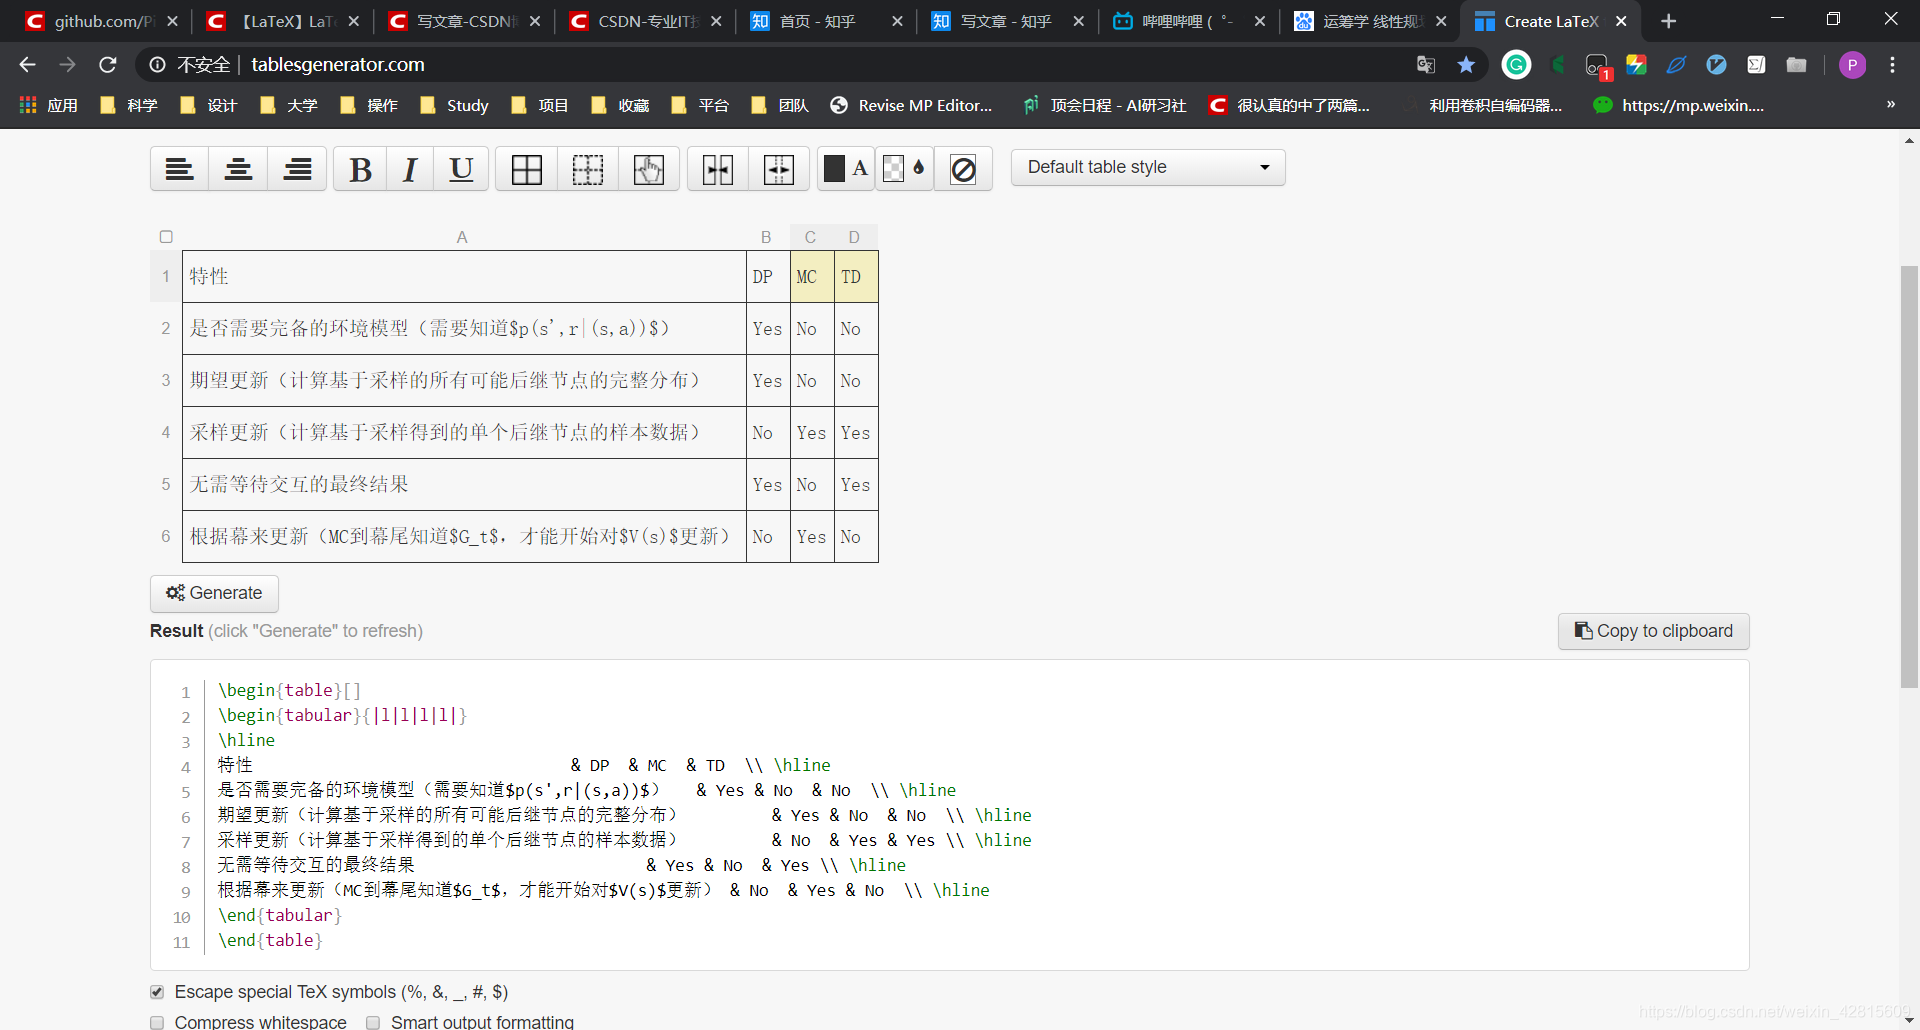Reload the tablesgenerator page
Image resolution: width=1920 pixels, height=1030 pixels.
click(x=108, y=64)
